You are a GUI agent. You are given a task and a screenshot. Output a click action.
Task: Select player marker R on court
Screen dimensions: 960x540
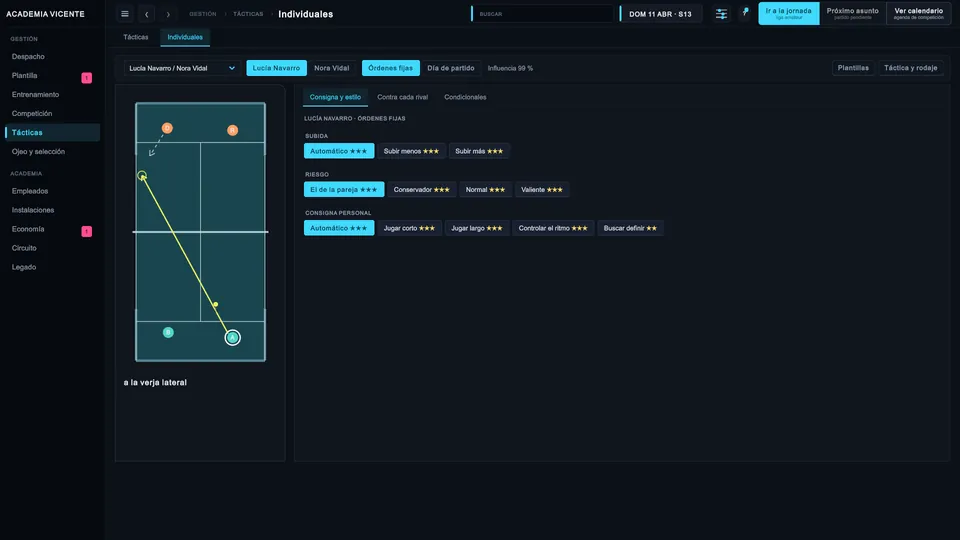point(233,130)
